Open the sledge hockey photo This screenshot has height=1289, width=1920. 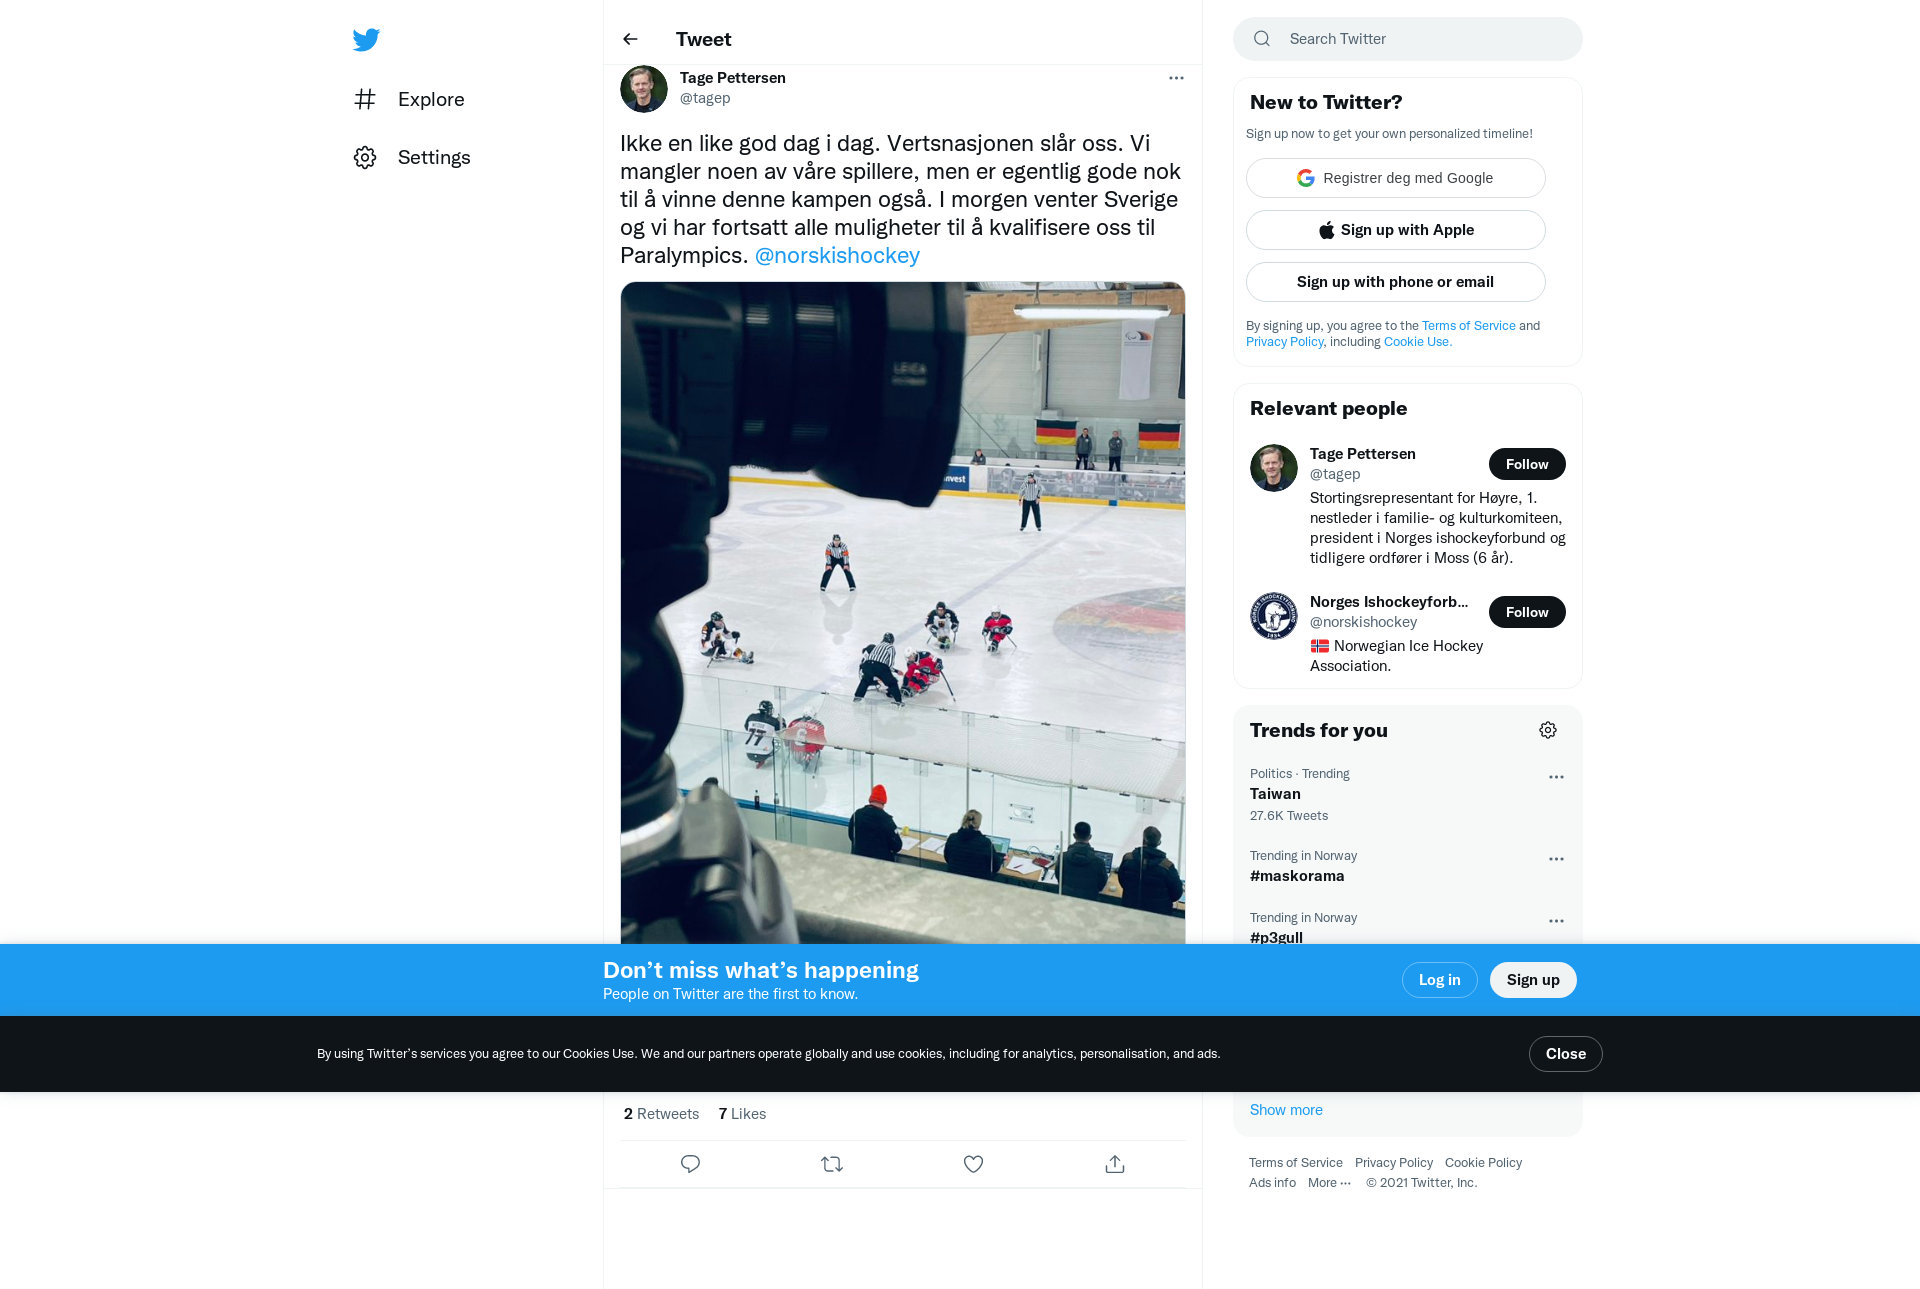[x=902, y=613]
